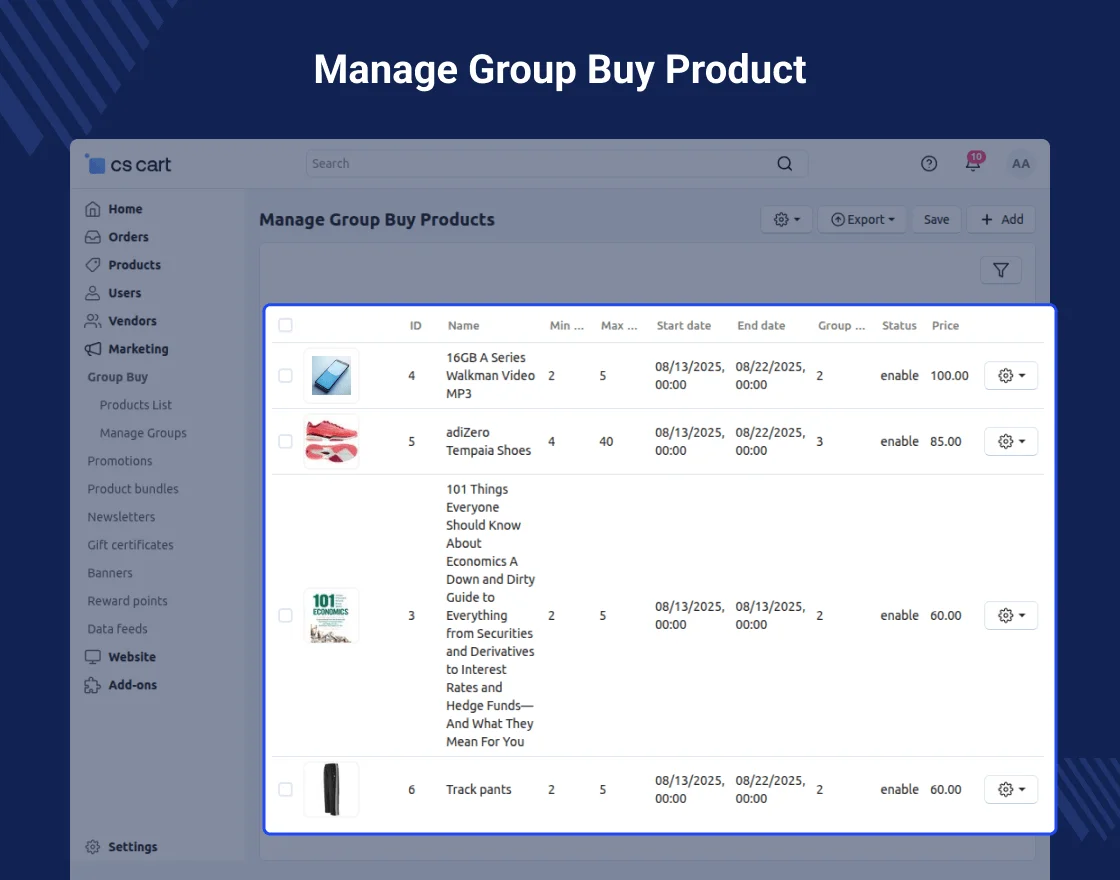Go to Manage Groups in sidebar
This screenshot has height=880, width=1120.
143,433
